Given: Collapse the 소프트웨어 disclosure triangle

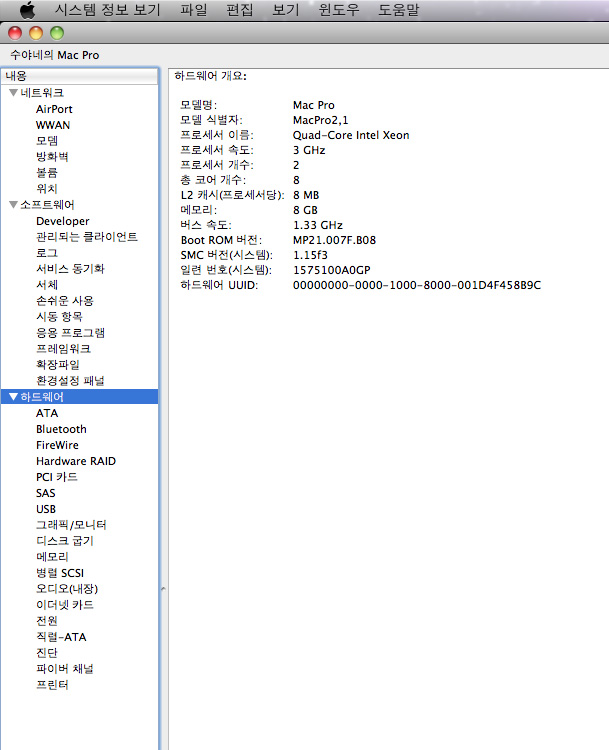Looking at the screenshot, I should (13, 205).
